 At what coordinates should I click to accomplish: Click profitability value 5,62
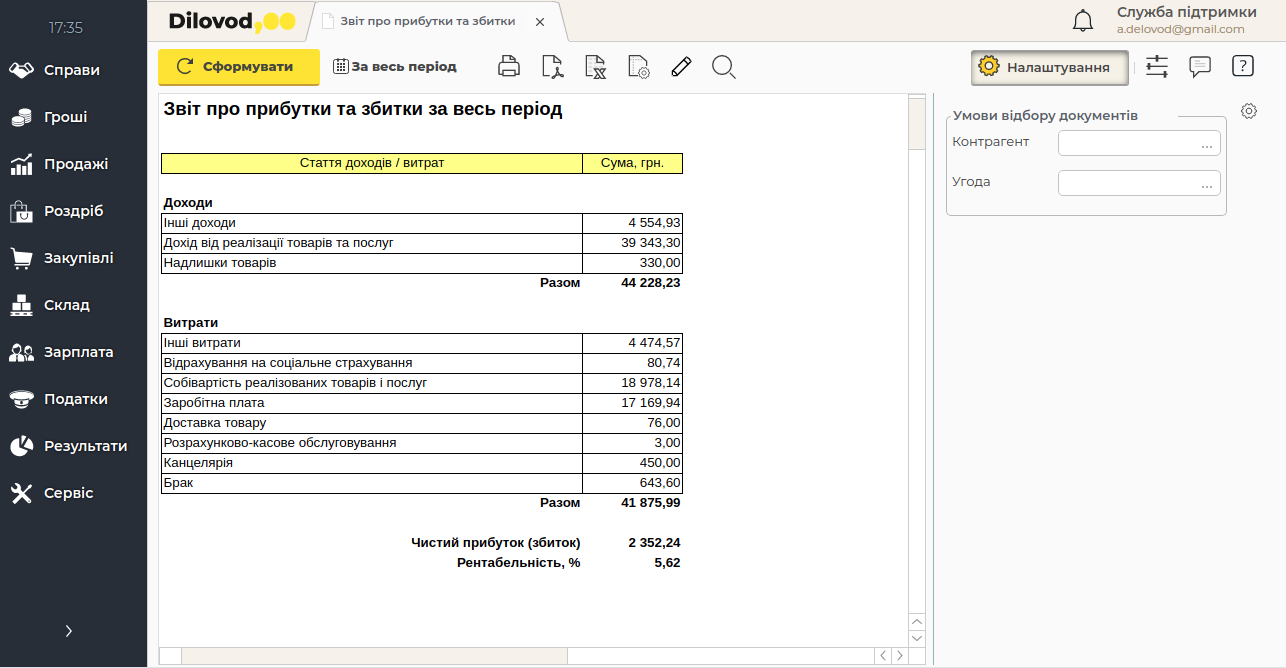click(668, 563)
